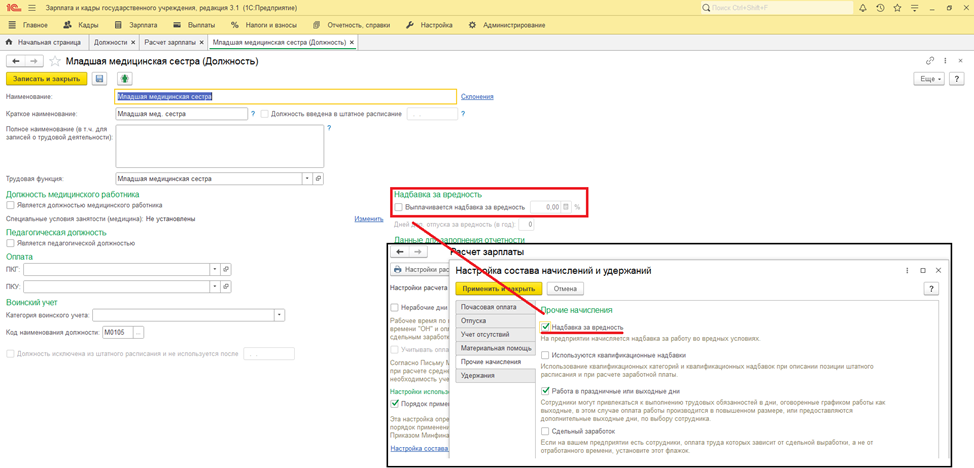Focus the global search field

coord(776,8)
